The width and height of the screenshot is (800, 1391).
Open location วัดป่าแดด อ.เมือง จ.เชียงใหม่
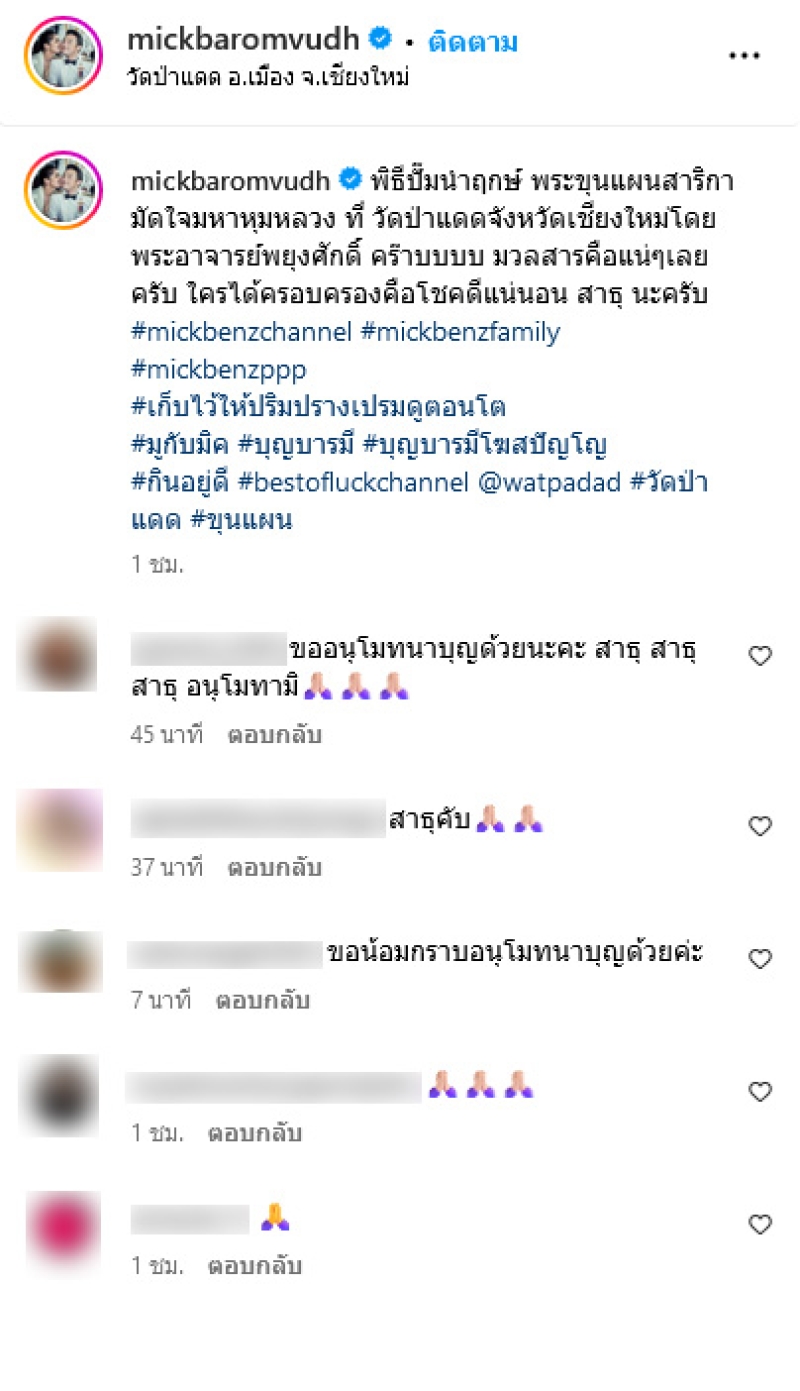click(x=269, y=77)
